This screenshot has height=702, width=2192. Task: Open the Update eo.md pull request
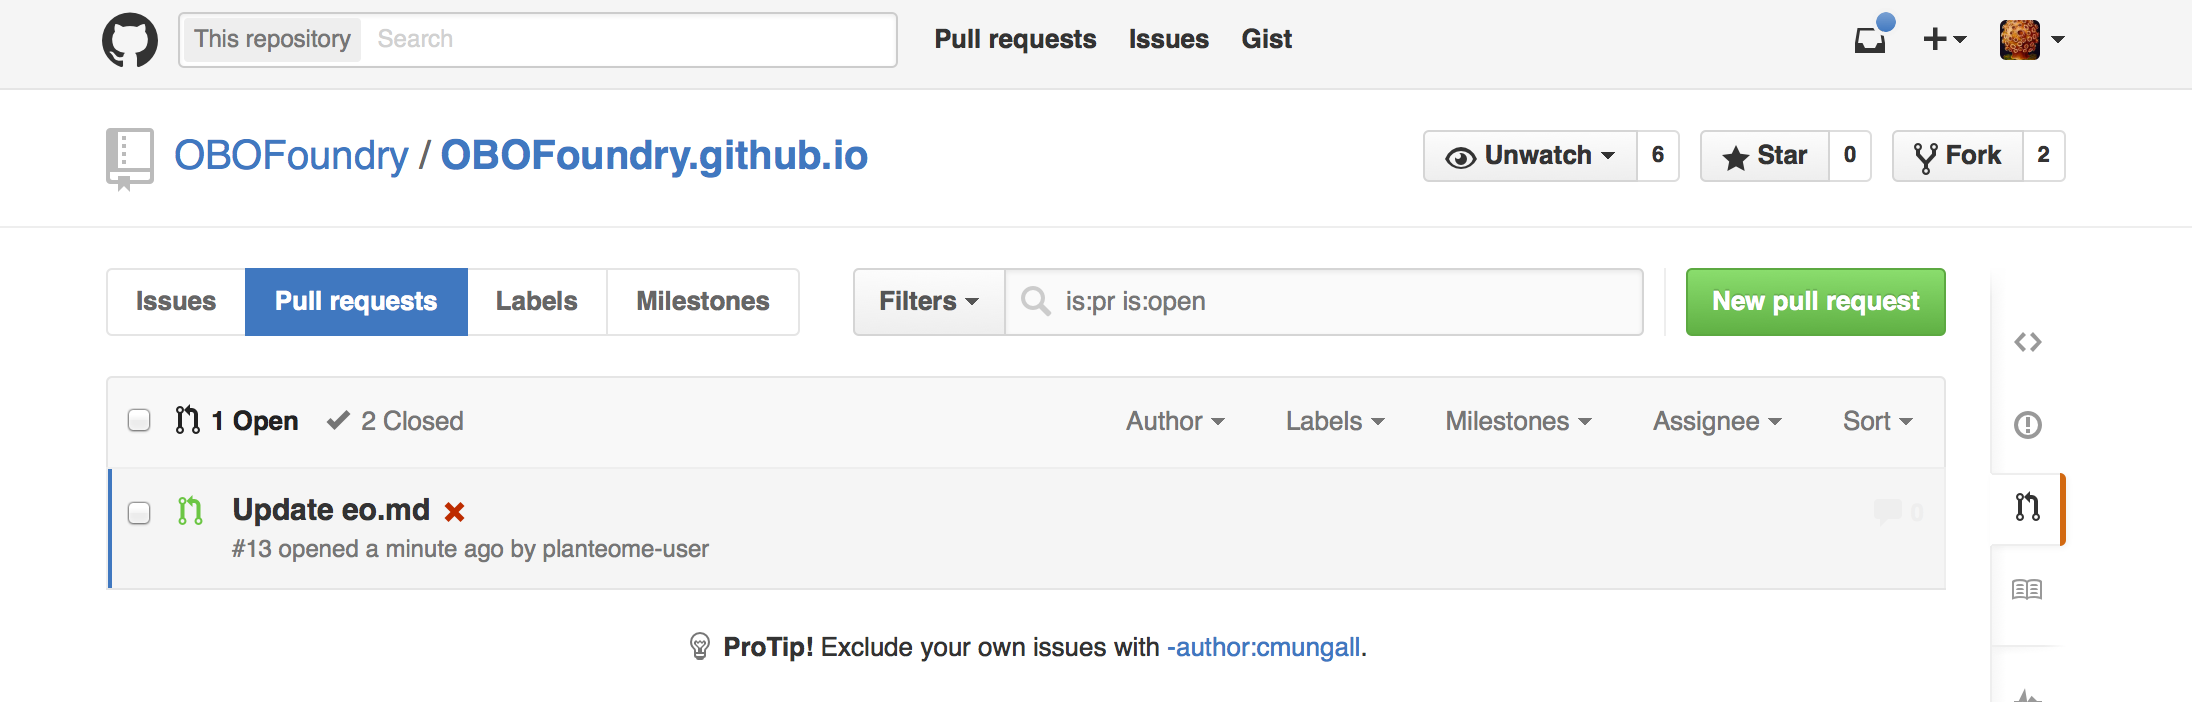[331, 510]
